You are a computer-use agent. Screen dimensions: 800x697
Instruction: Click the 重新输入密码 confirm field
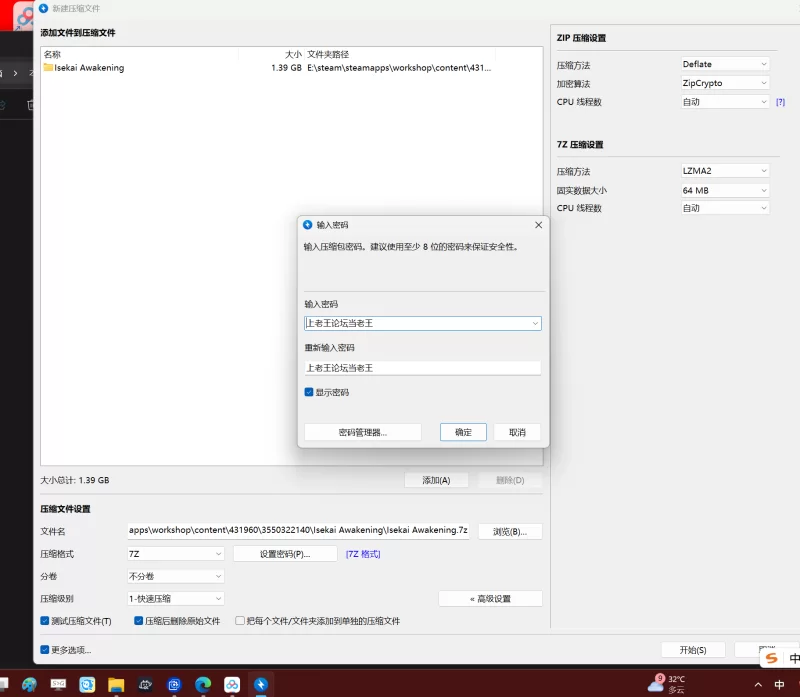click(x=422, y=368)
